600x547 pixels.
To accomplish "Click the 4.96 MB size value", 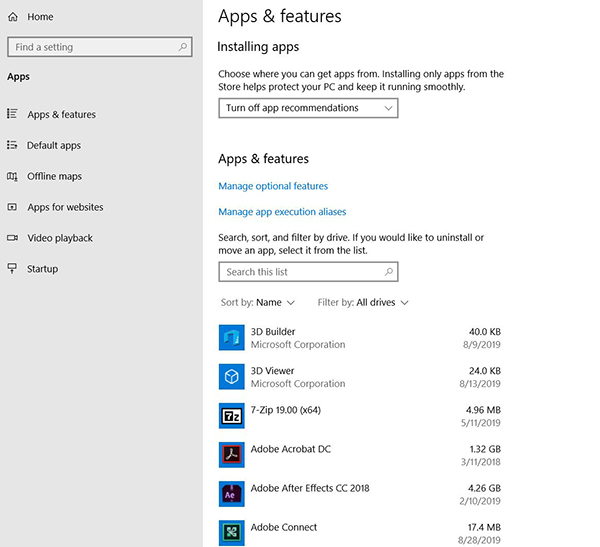I will 483,410.
